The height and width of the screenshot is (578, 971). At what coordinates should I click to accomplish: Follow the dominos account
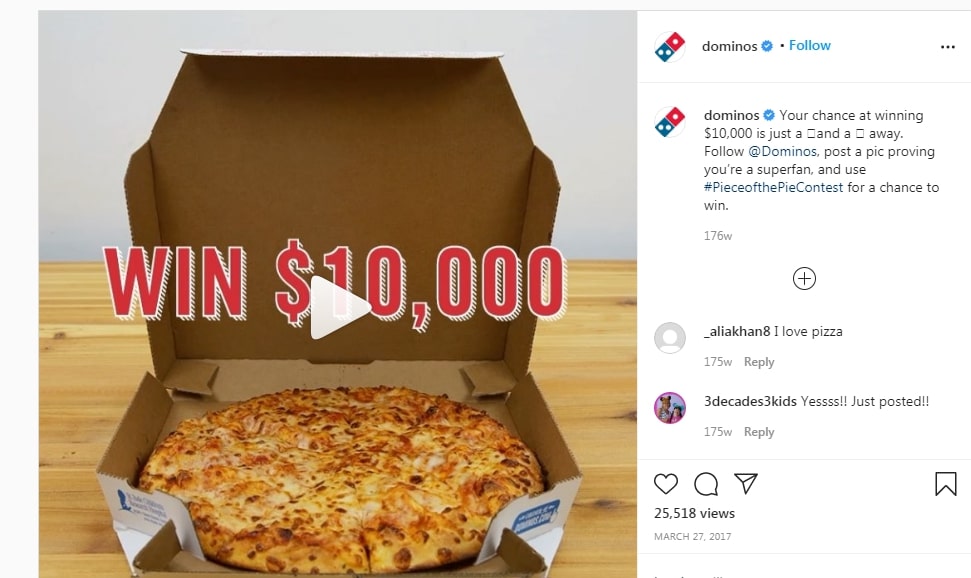click(x=809, y=45)
